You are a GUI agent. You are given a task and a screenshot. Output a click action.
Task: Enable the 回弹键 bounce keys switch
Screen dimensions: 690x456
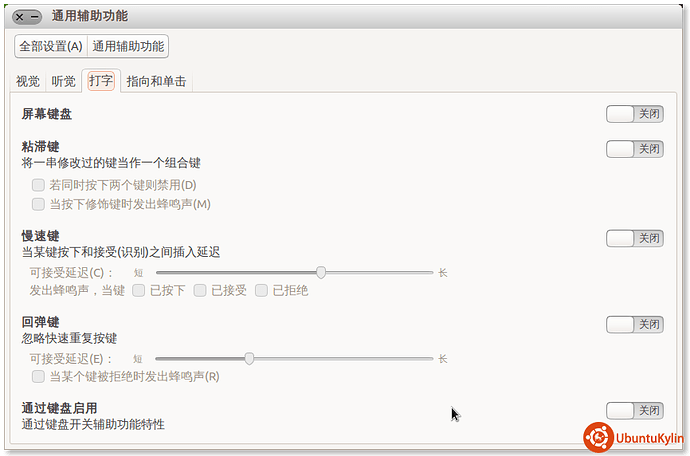pos(634,324)
